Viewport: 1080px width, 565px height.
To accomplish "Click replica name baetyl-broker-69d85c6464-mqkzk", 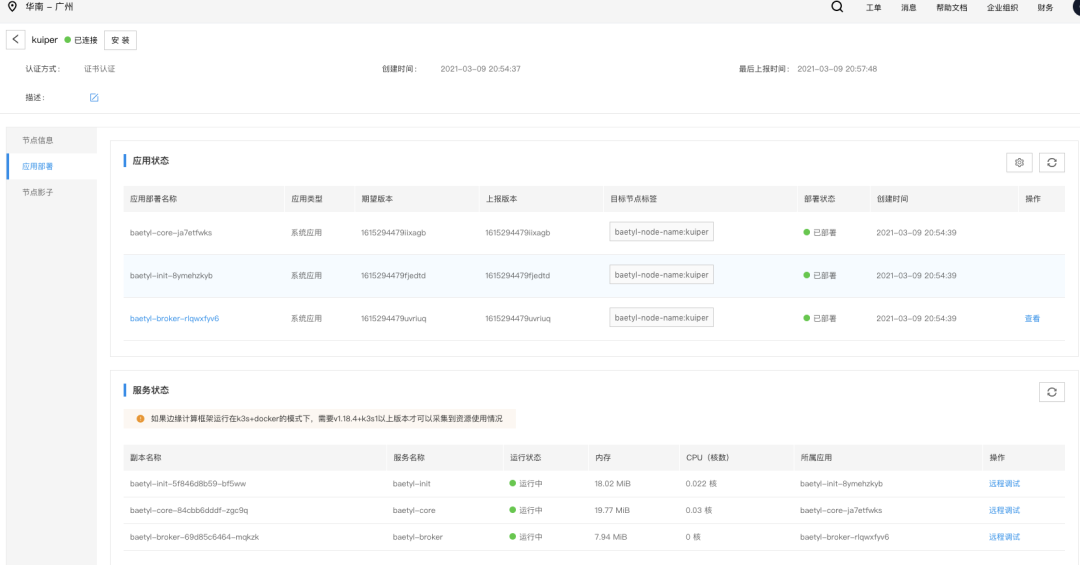I will click(x=194, y=537).
